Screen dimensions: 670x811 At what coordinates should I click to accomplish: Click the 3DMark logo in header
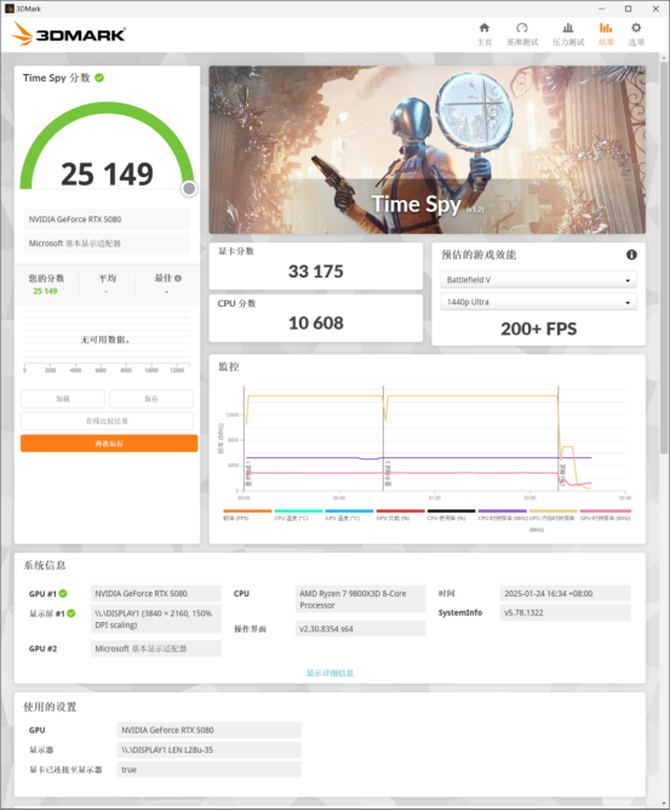coord(68,34)
